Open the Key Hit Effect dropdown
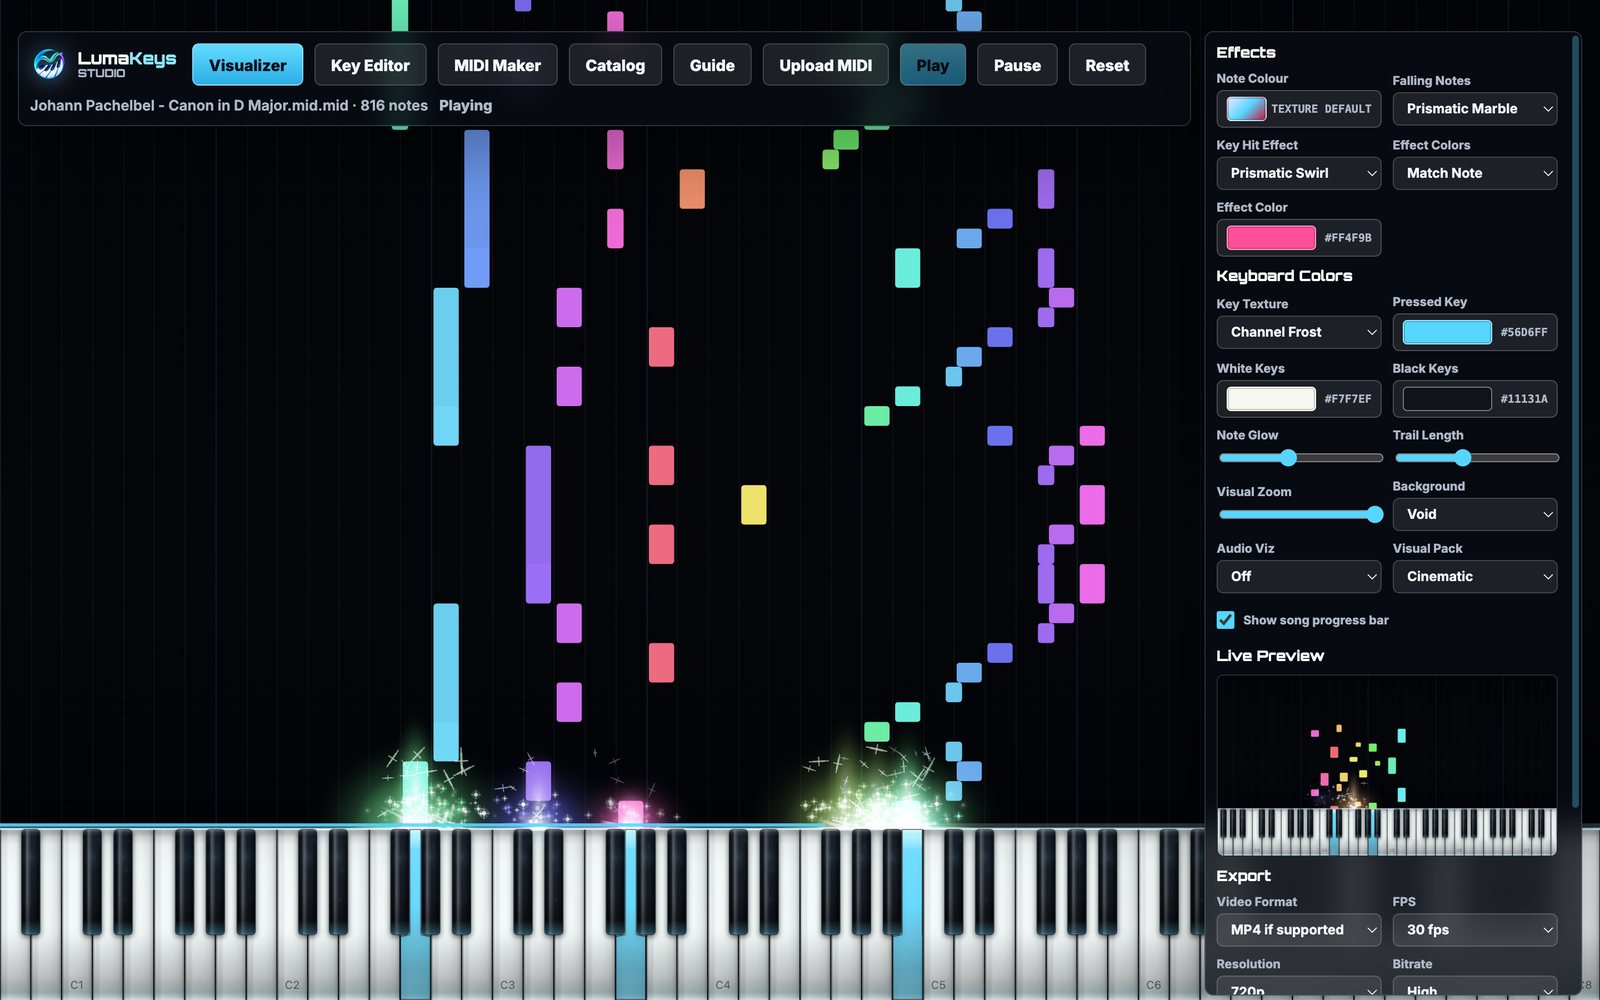1600x1000 pixels. [1298, 173]
